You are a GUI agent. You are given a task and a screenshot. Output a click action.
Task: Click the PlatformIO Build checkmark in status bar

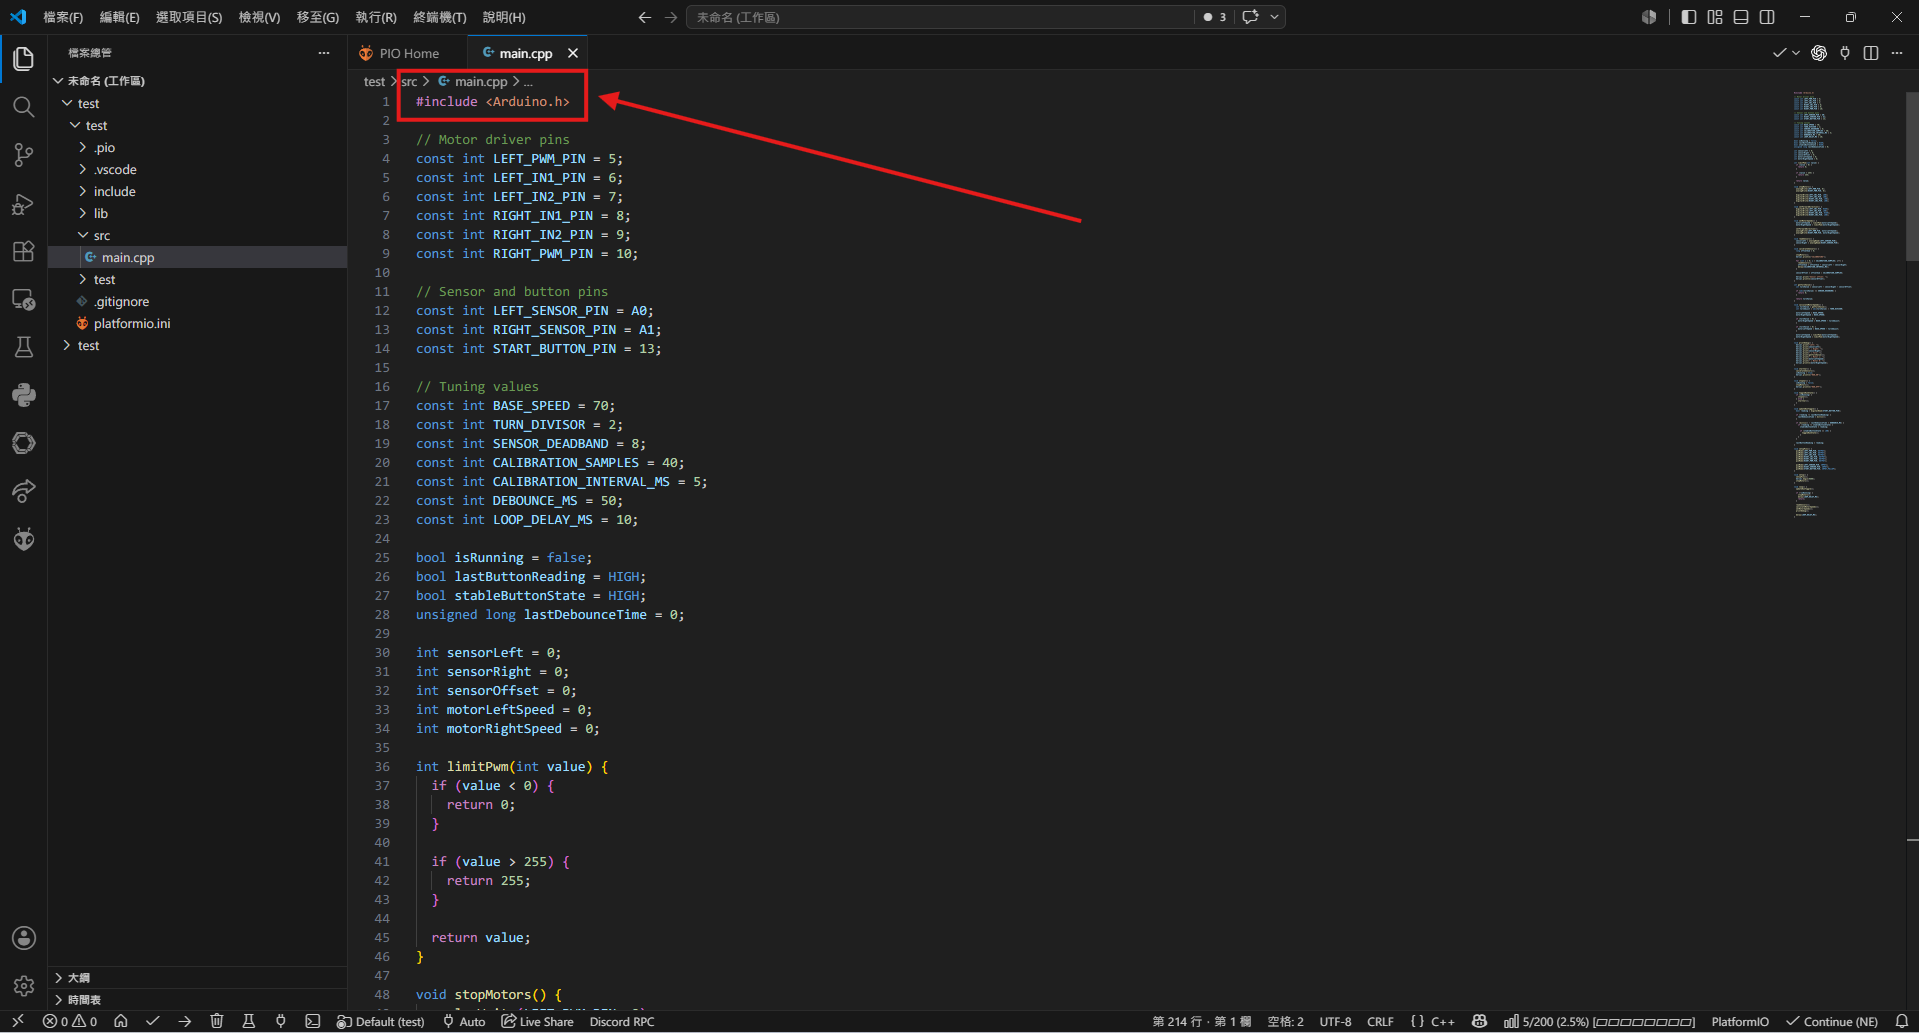[x=153, y=1021]
